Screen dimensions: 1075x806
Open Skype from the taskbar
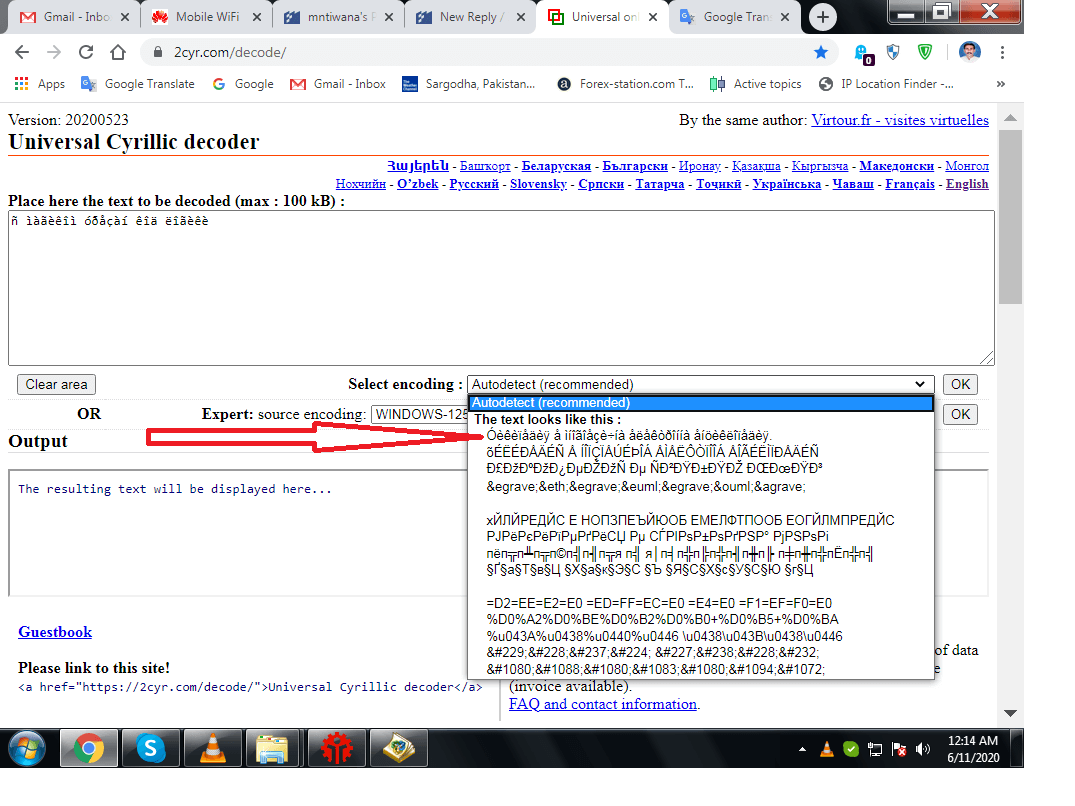(x=150, y=748)
